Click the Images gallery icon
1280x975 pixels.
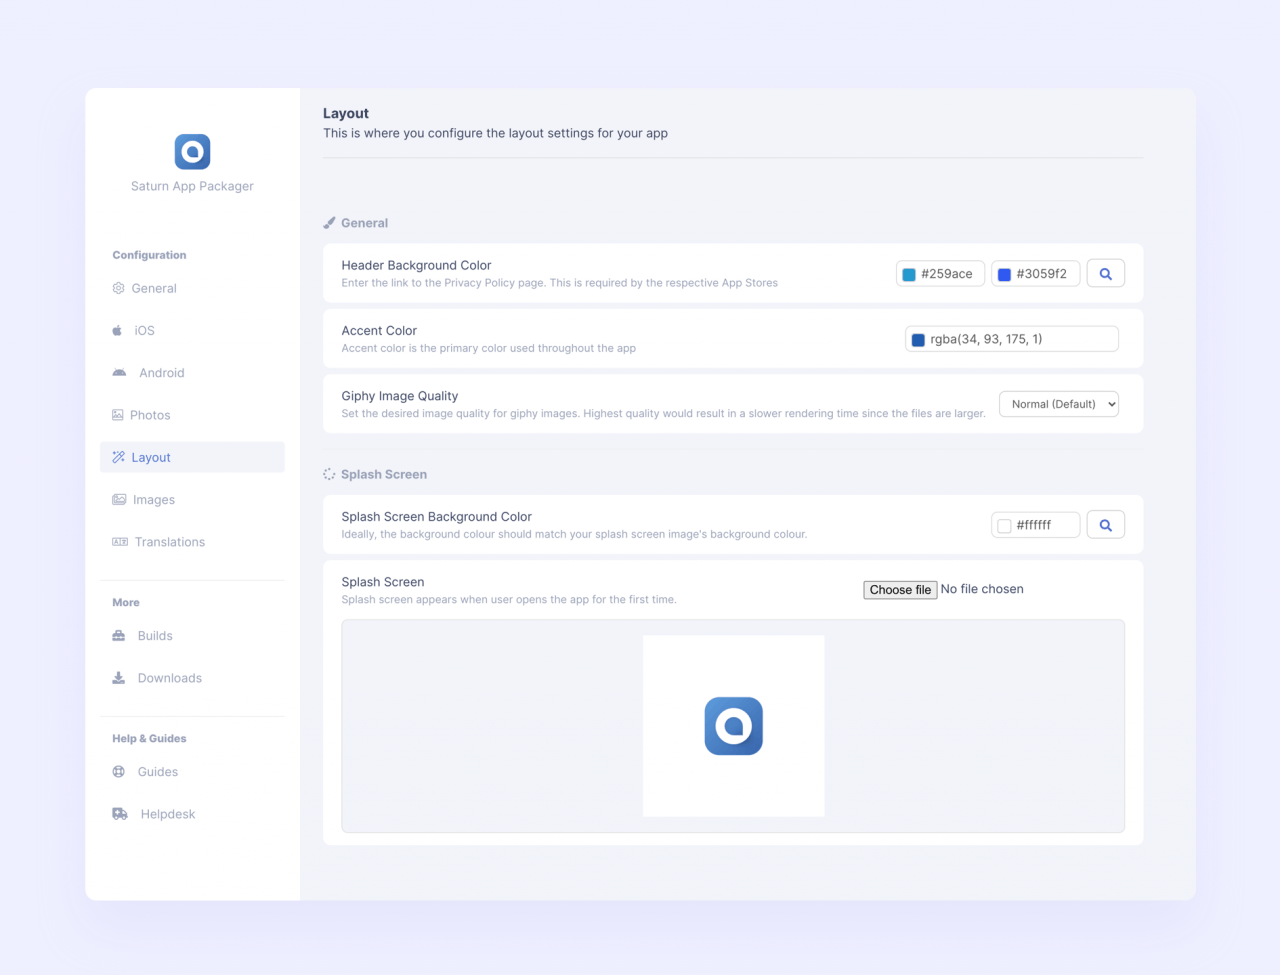pos(119,500)
